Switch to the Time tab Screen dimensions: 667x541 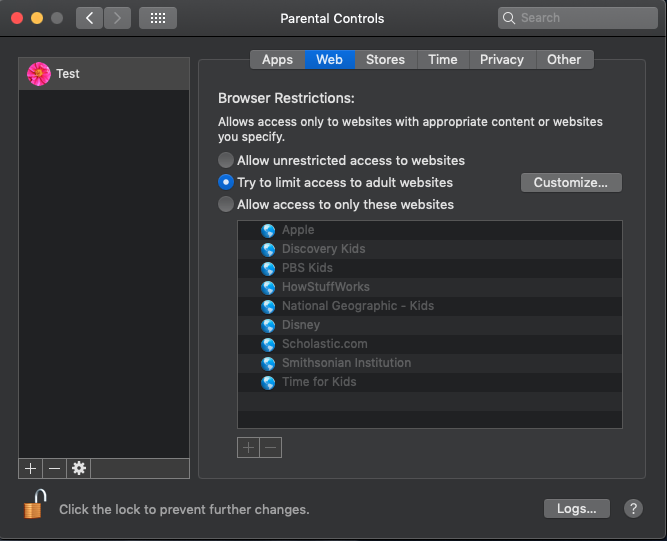(443, 60)
